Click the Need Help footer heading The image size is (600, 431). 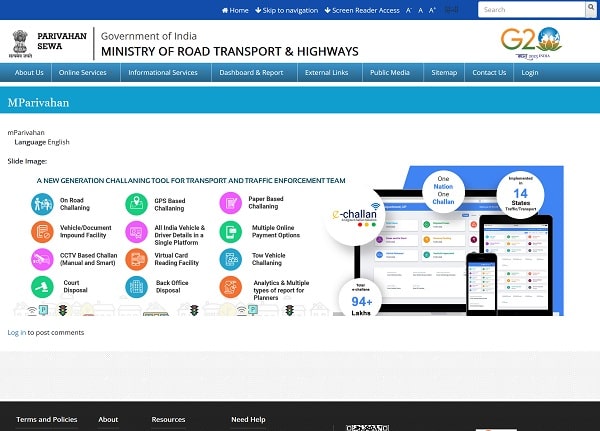coord(248,420)
